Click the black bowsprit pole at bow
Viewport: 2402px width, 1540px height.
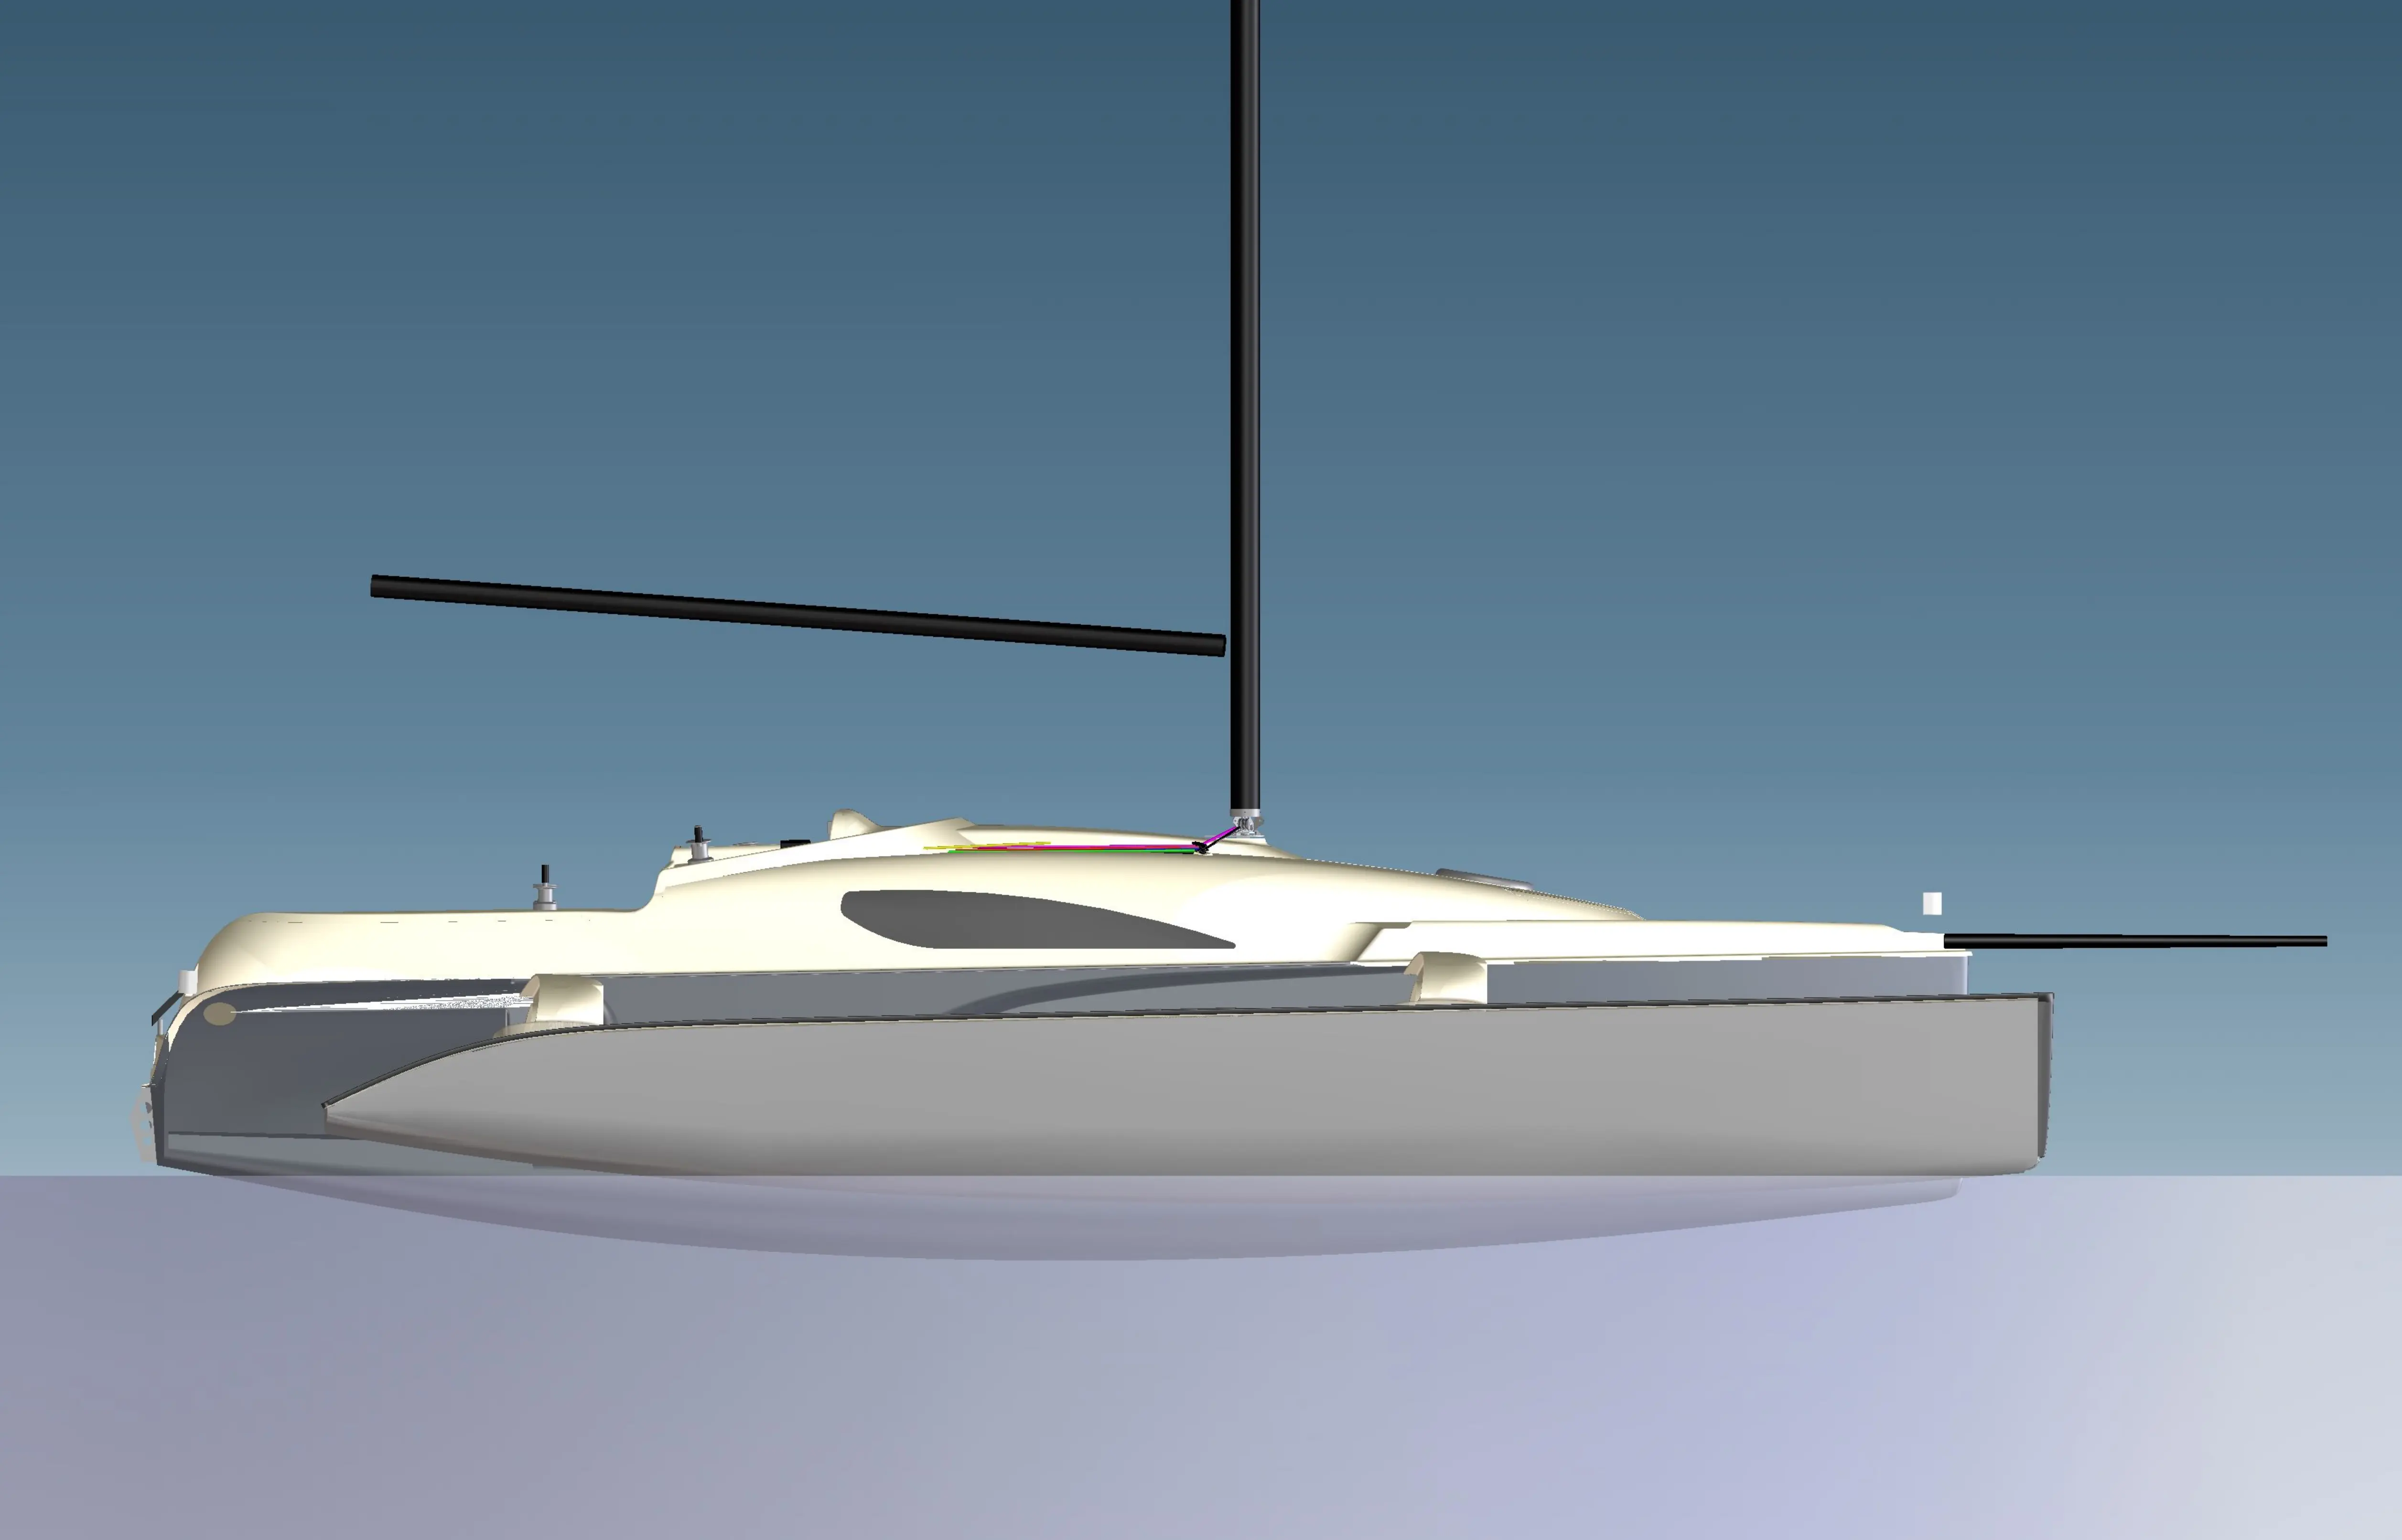(2134, 941)
